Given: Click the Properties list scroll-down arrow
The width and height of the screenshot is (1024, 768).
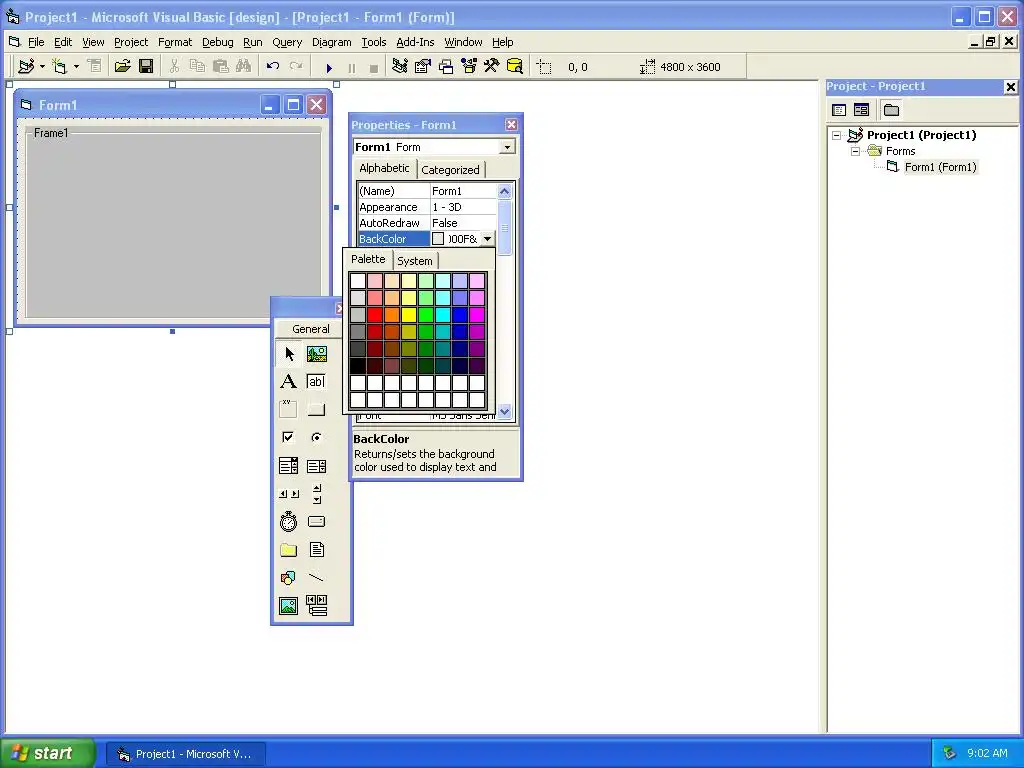Looking at the screenshot, I should click(x=504, y=411).
